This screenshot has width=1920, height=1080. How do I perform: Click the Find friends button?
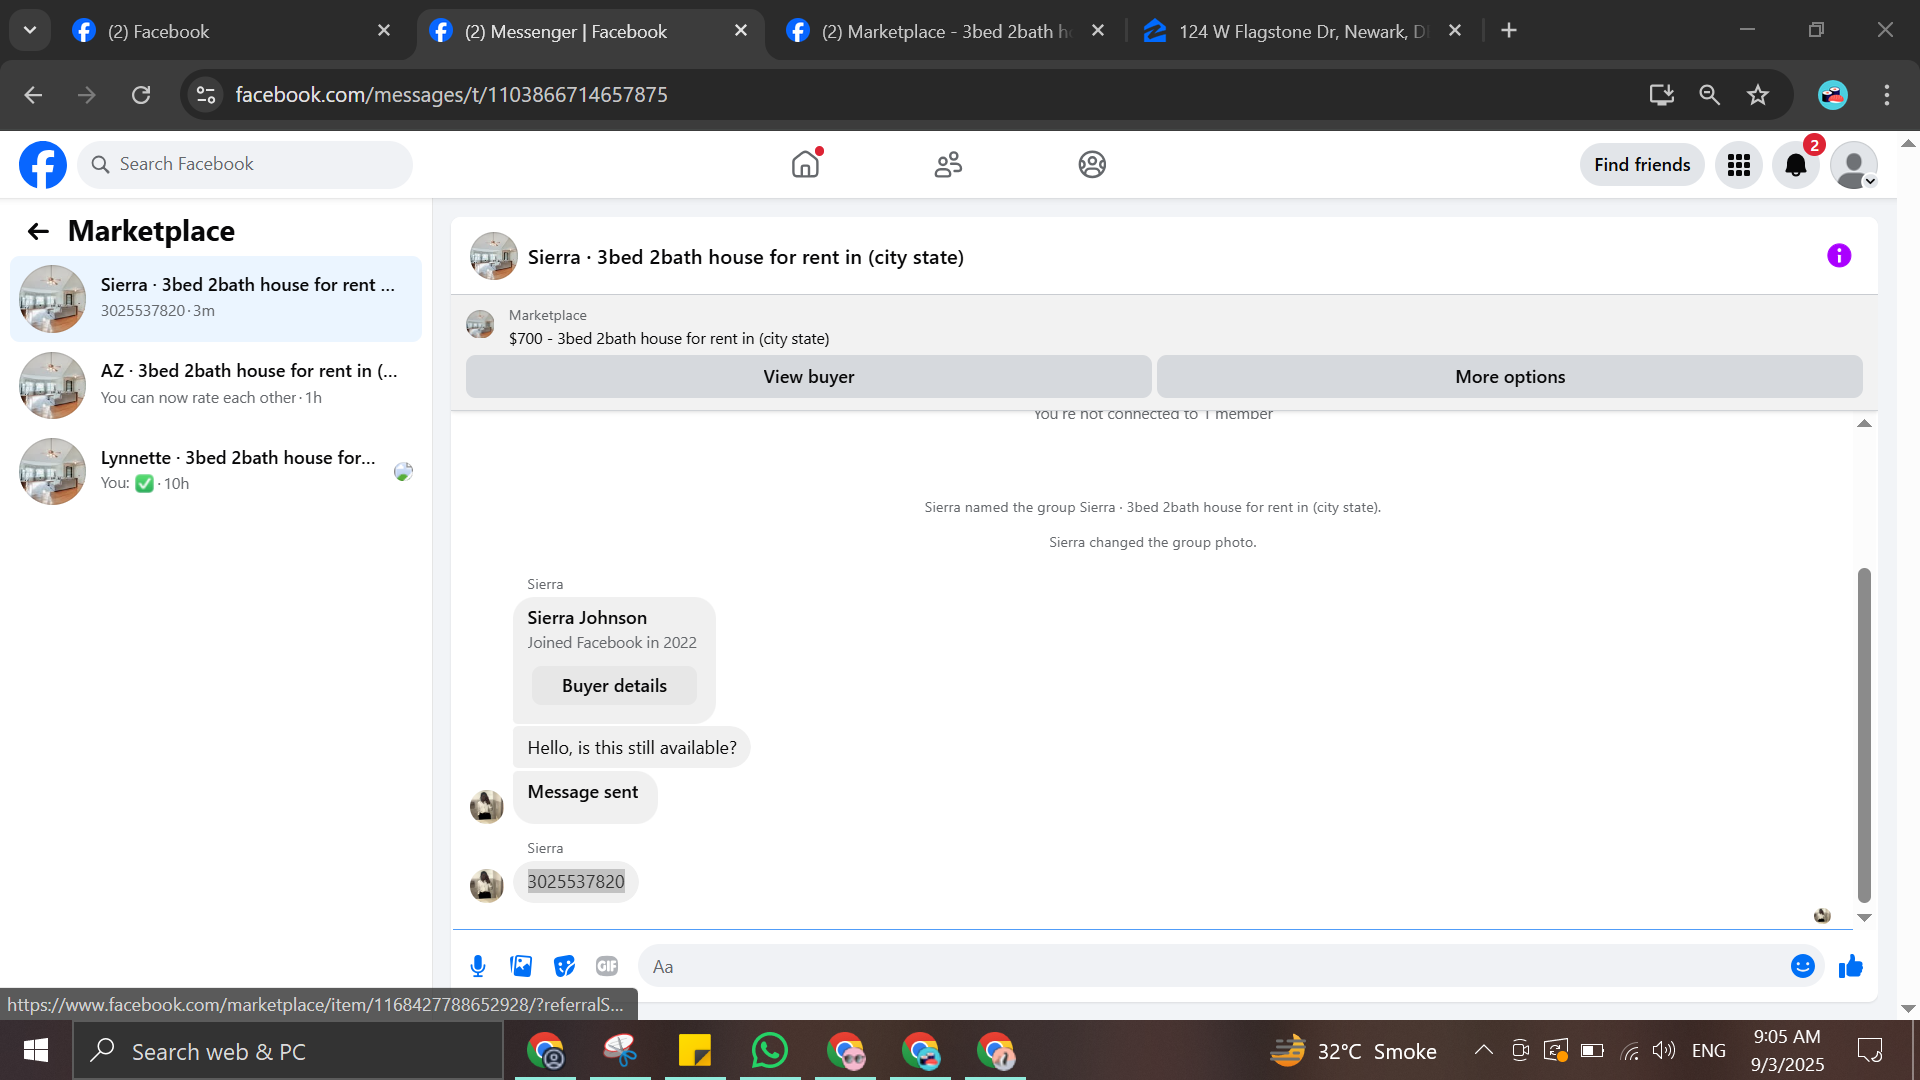click(1642, 165)
